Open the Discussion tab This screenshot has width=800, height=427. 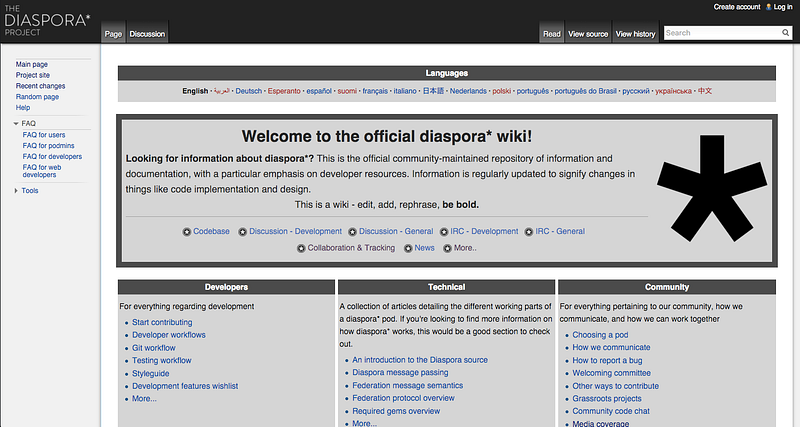click(147, 34)
